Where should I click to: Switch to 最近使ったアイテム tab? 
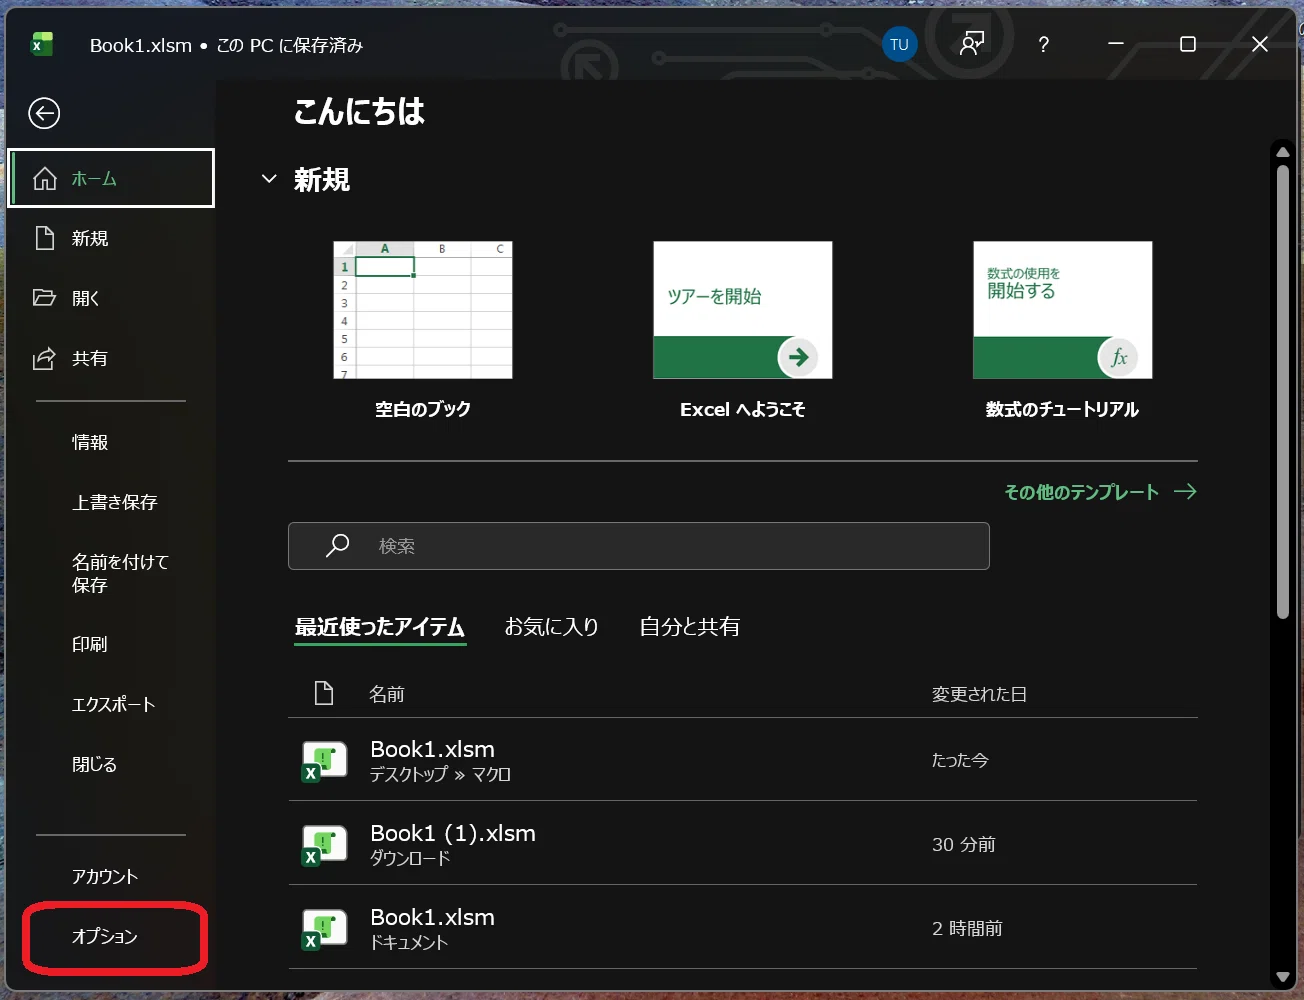pyautogui.click(x=380, y=627)
